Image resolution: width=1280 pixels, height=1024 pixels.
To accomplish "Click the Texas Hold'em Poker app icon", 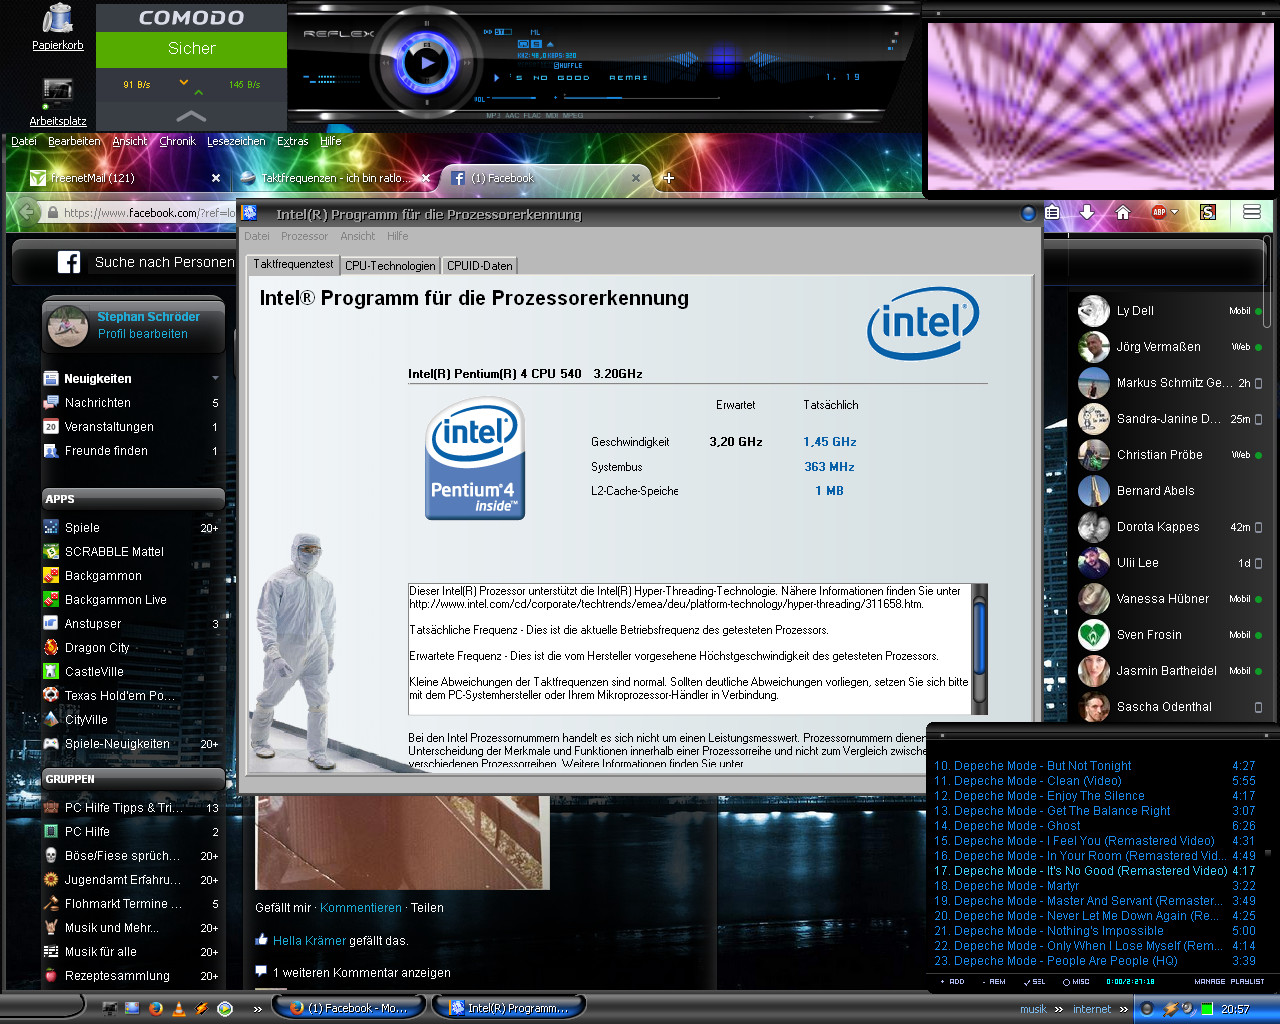I will pos(51,696).
